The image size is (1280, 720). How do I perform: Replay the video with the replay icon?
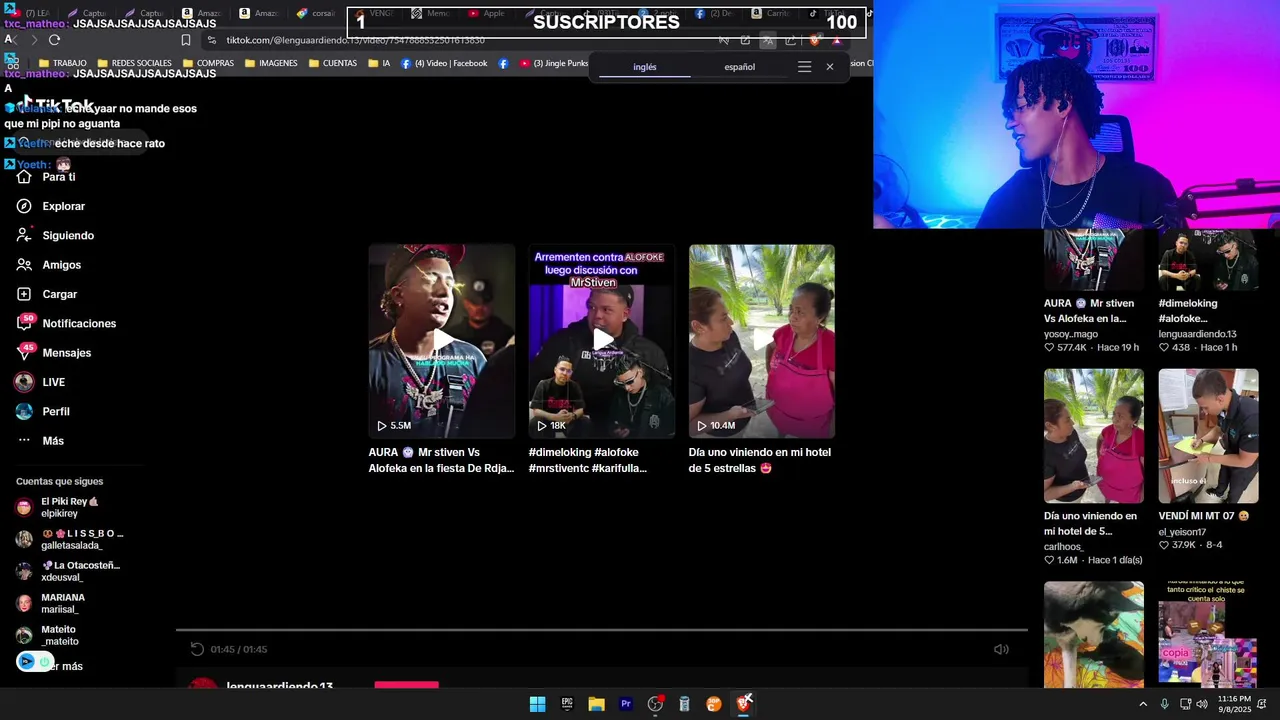[x=197, y=649]
